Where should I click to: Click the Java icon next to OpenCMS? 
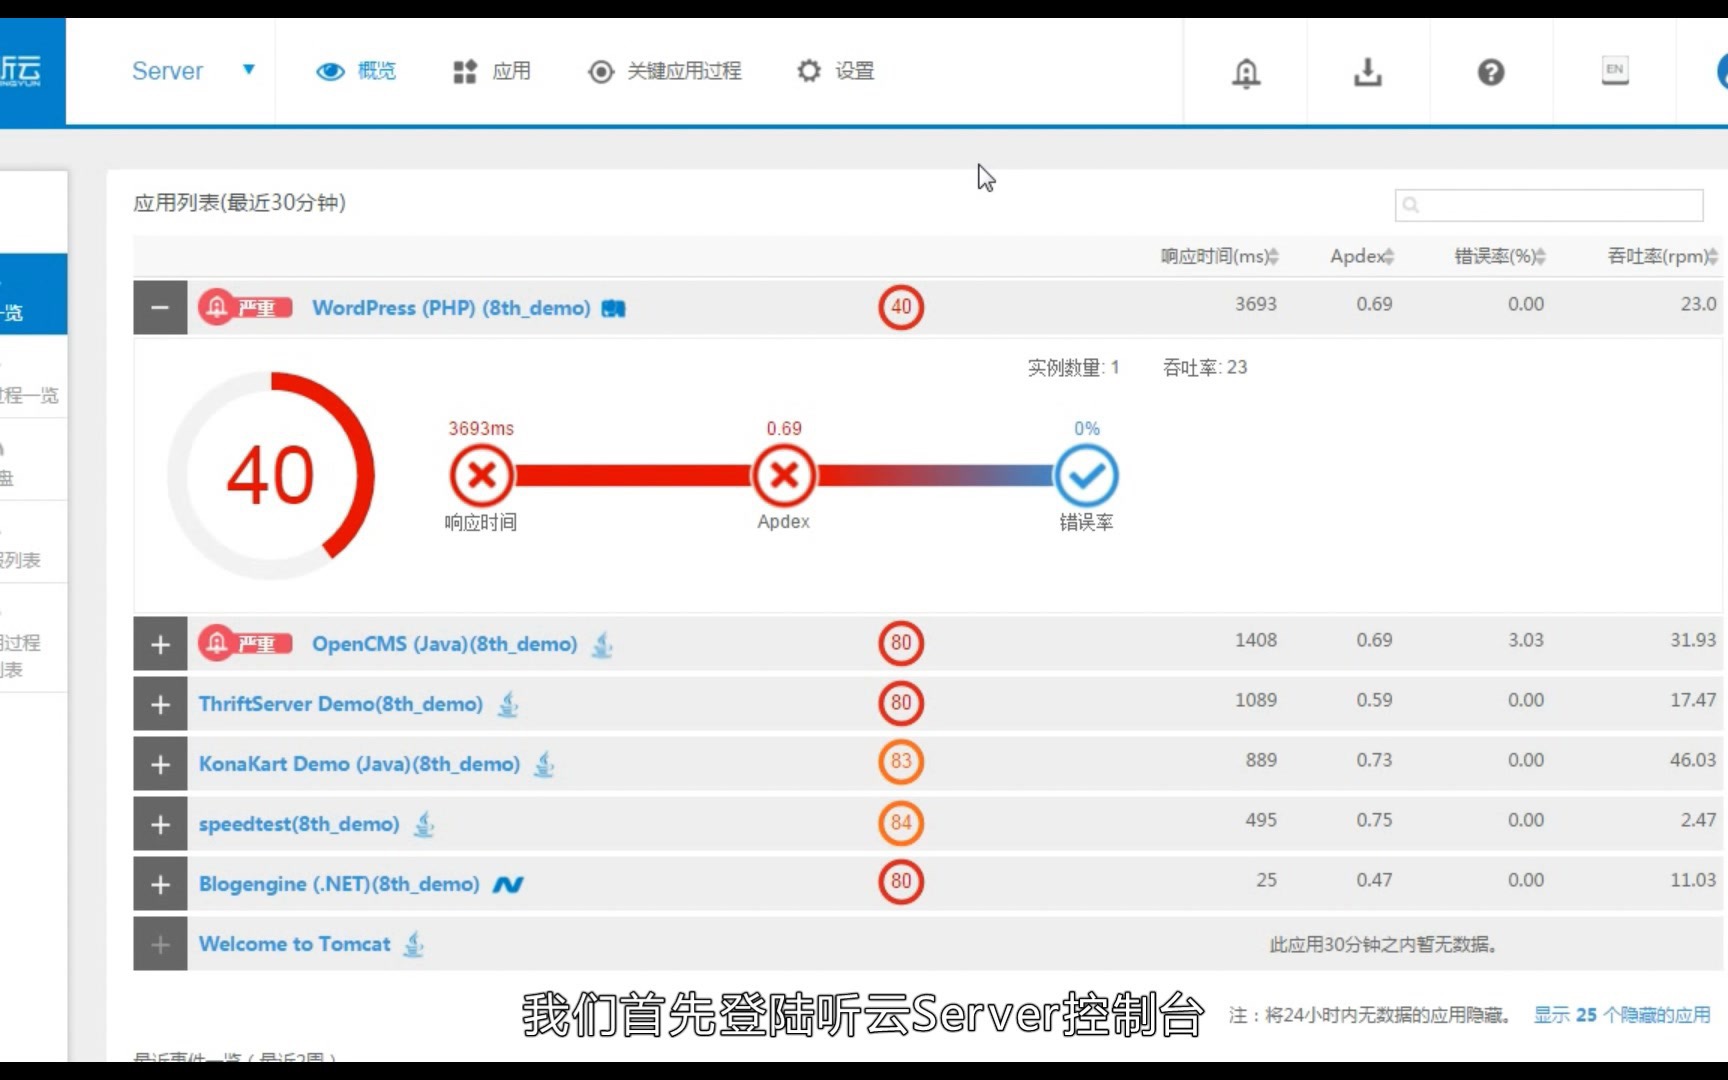coord(601,646)
